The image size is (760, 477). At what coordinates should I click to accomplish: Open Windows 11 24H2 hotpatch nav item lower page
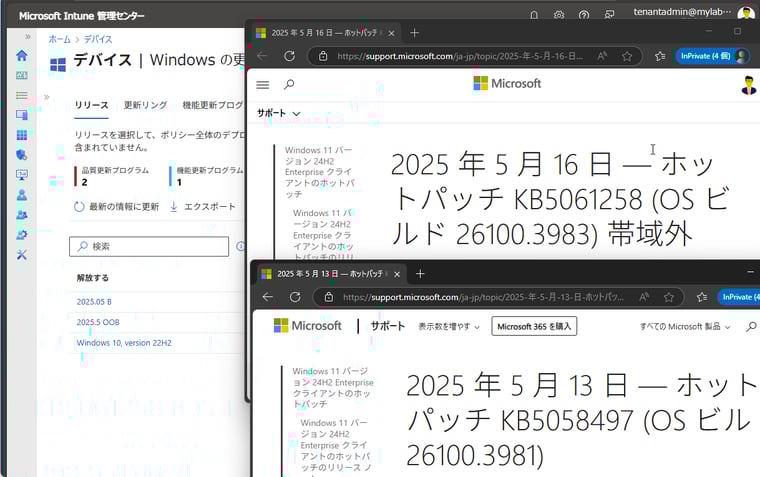(x=332, y=387)
